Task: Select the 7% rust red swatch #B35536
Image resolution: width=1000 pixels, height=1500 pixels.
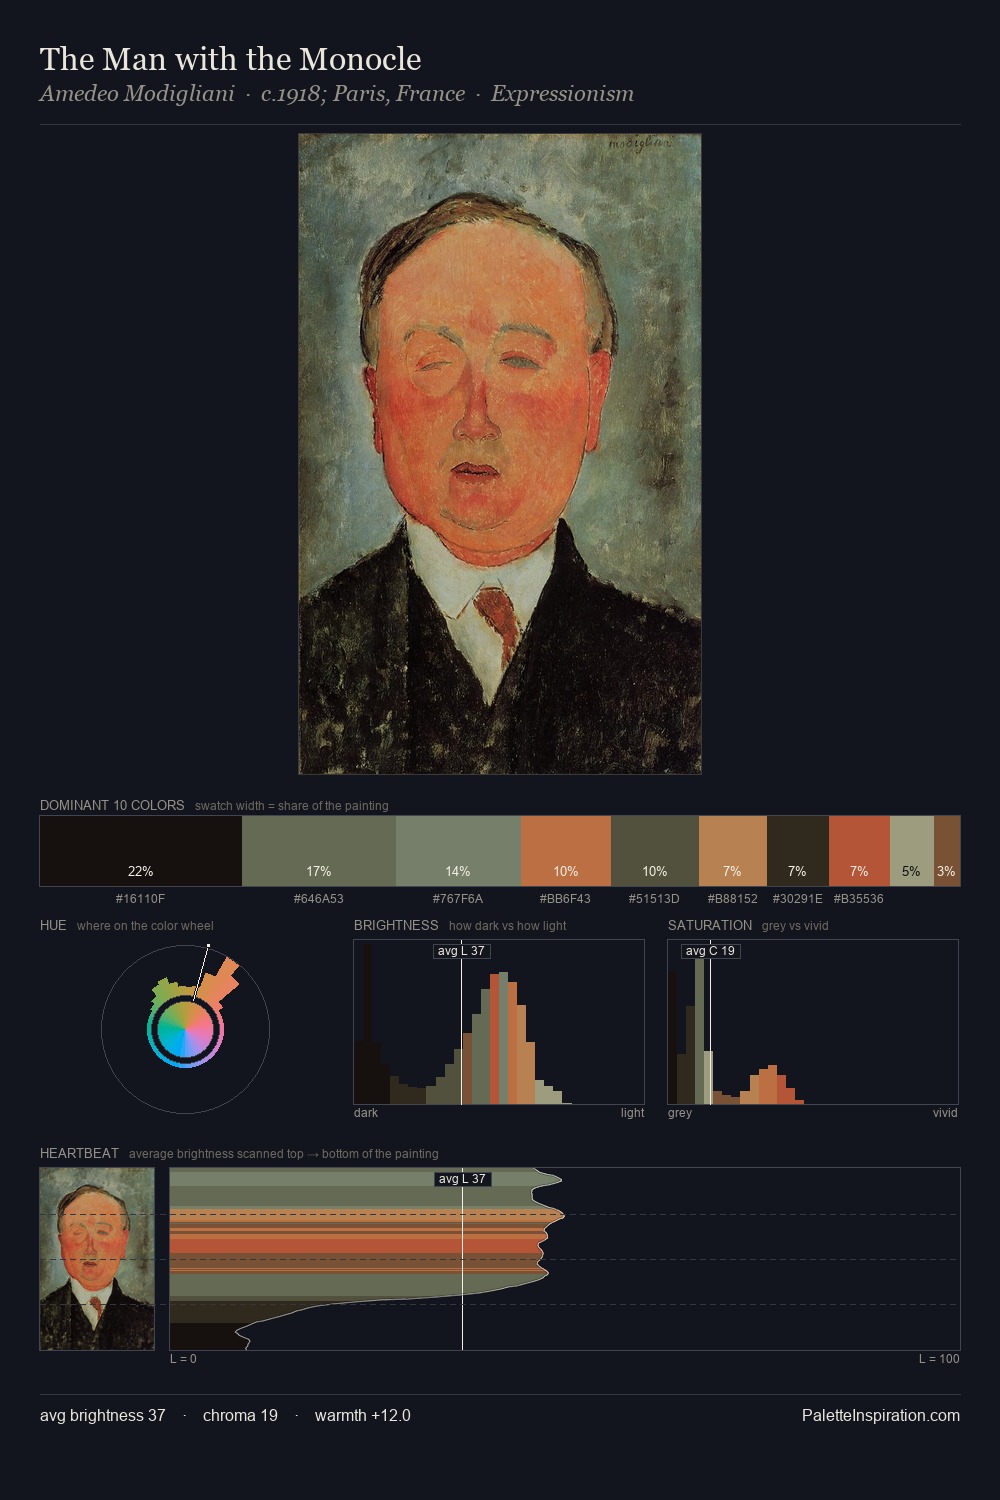Action: [x=859, y=851]
